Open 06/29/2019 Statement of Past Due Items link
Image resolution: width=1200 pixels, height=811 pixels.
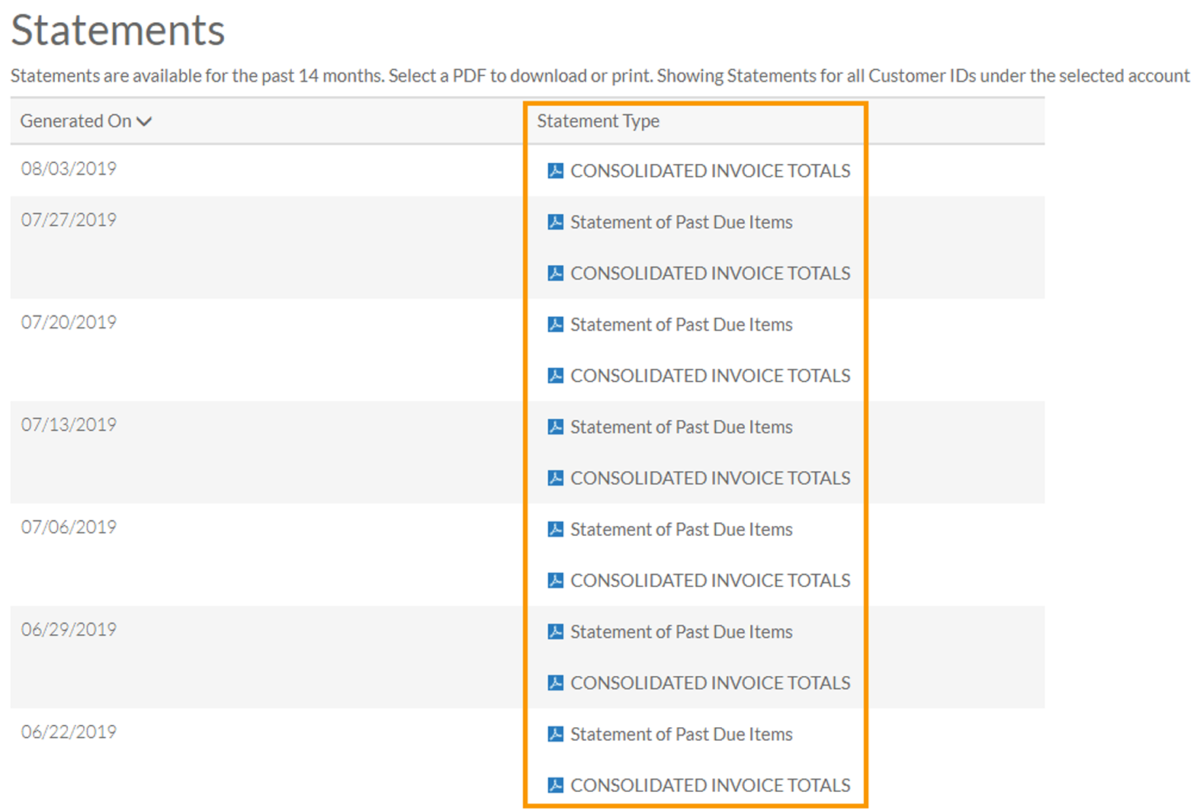(x=681, y=632)
